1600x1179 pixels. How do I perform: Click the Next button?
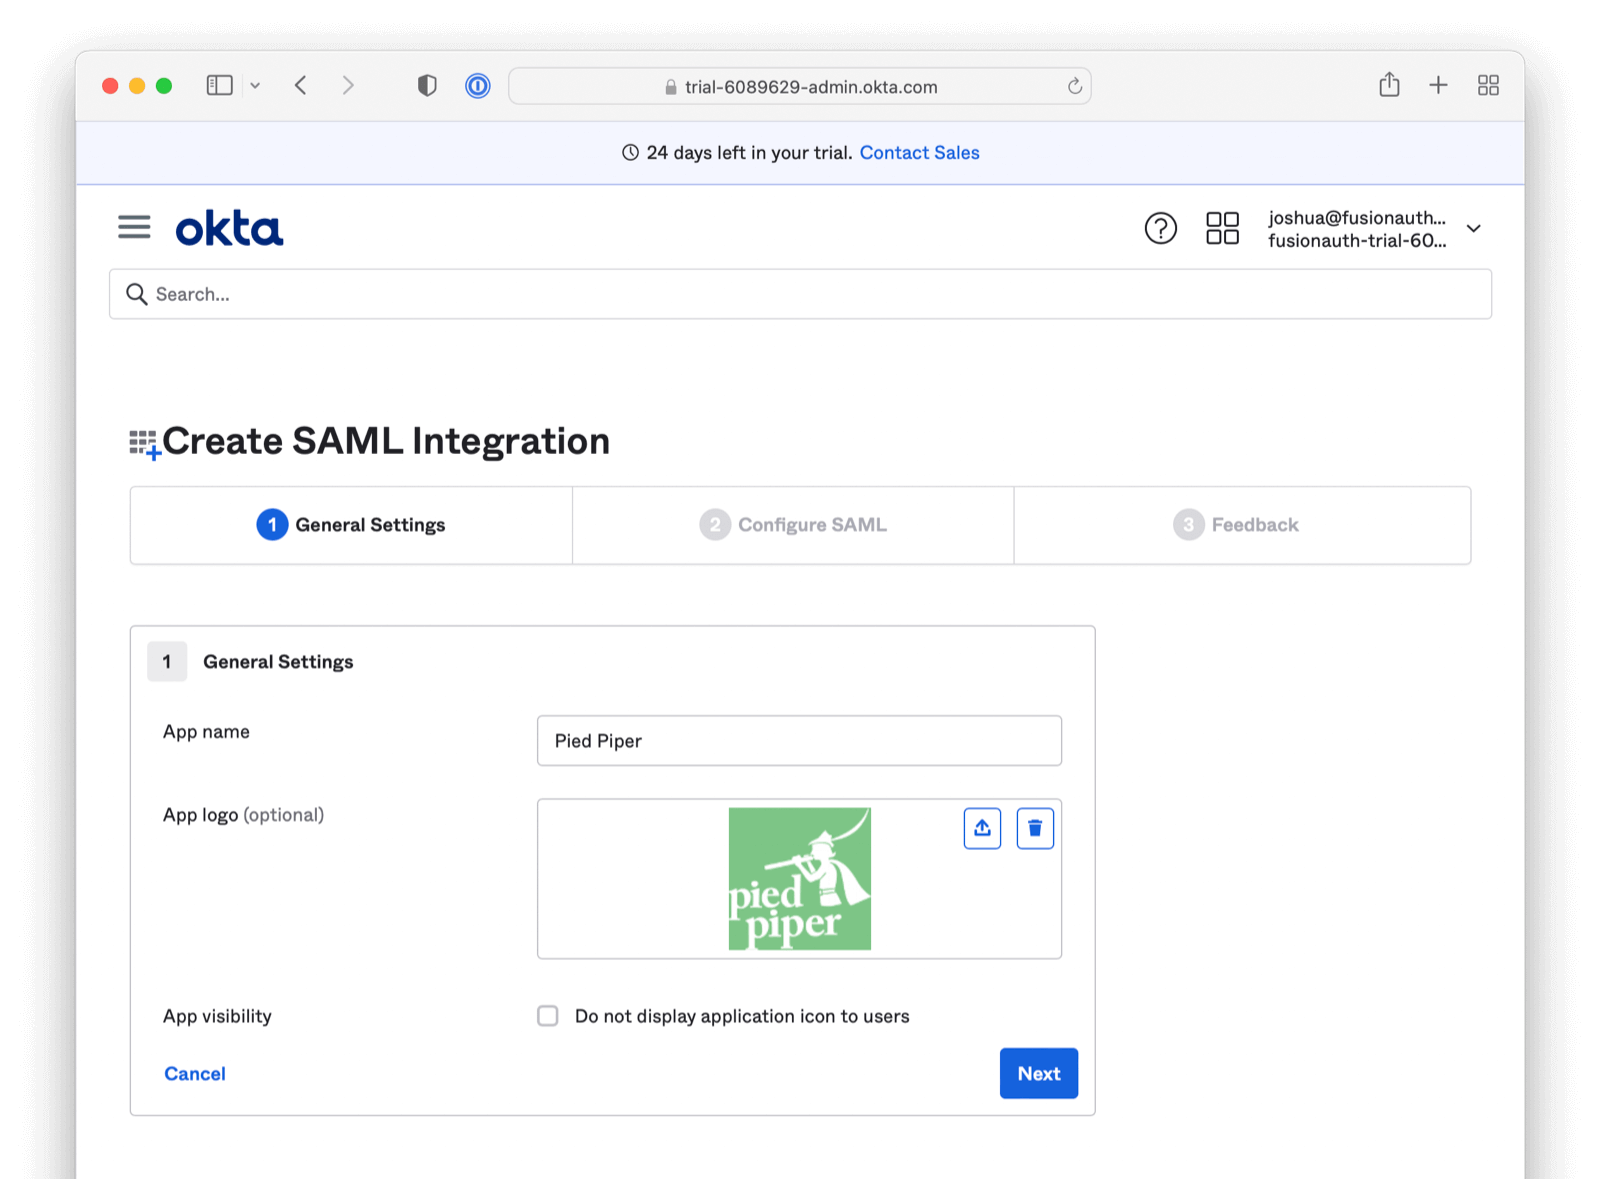pyautogui.click(x=1038, y=1073)
